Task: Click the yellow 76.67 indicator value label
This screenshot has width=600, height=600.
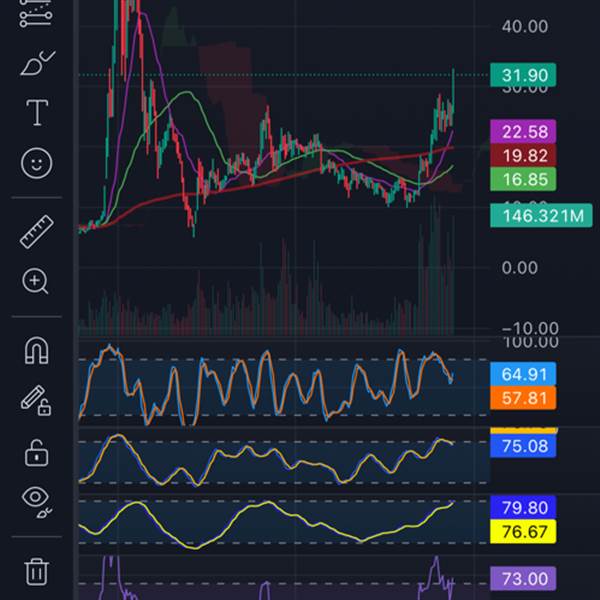Action: (523, 532)
